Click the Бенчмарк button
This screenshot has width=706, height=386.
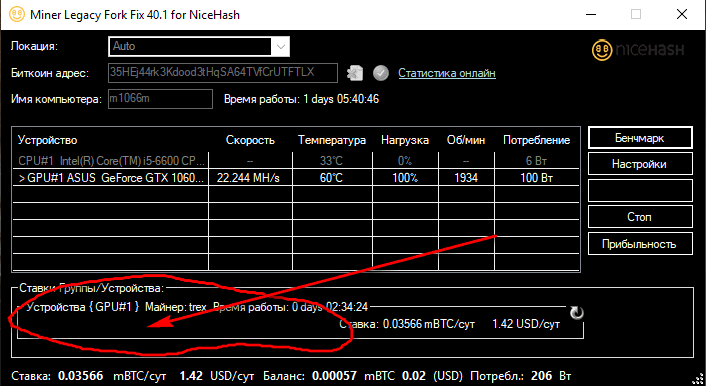pos(640,138)
